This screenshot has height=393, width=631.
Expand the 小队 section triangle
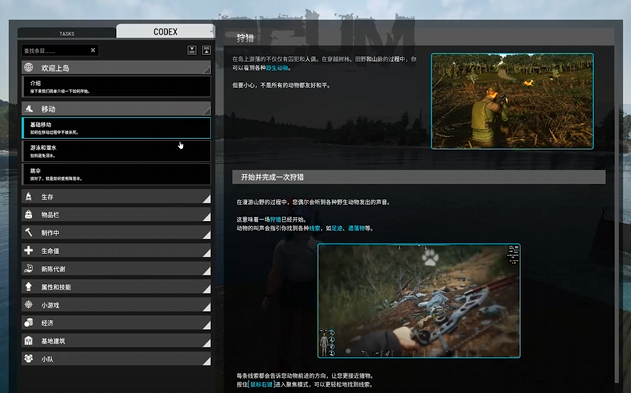[x=206, y=361]
